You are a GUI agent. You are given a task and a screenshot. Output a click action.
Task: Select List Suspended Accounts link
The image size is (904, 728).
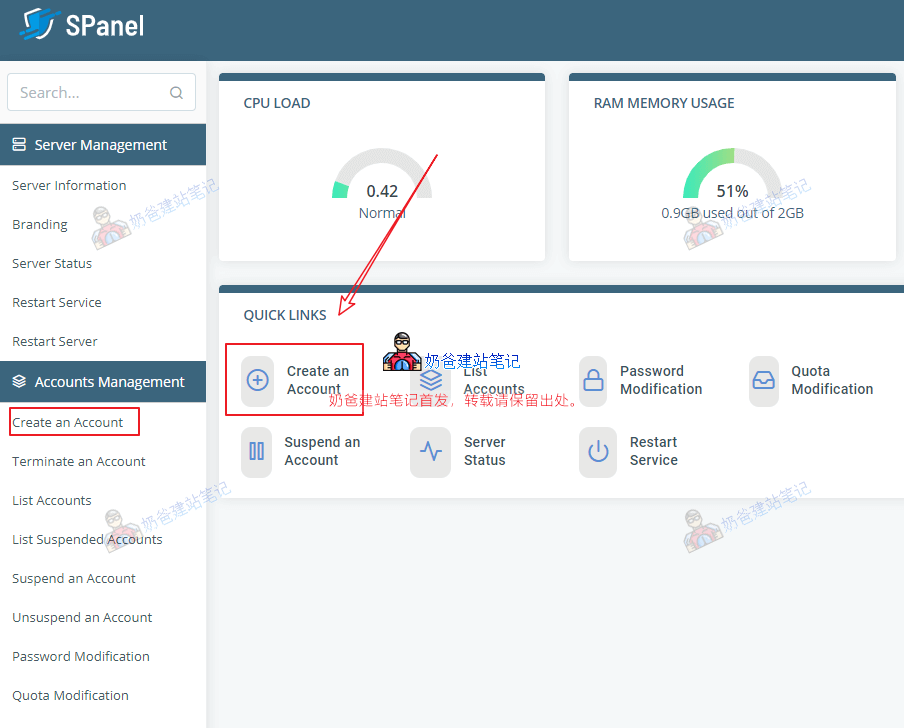click(x=87, y=540)
